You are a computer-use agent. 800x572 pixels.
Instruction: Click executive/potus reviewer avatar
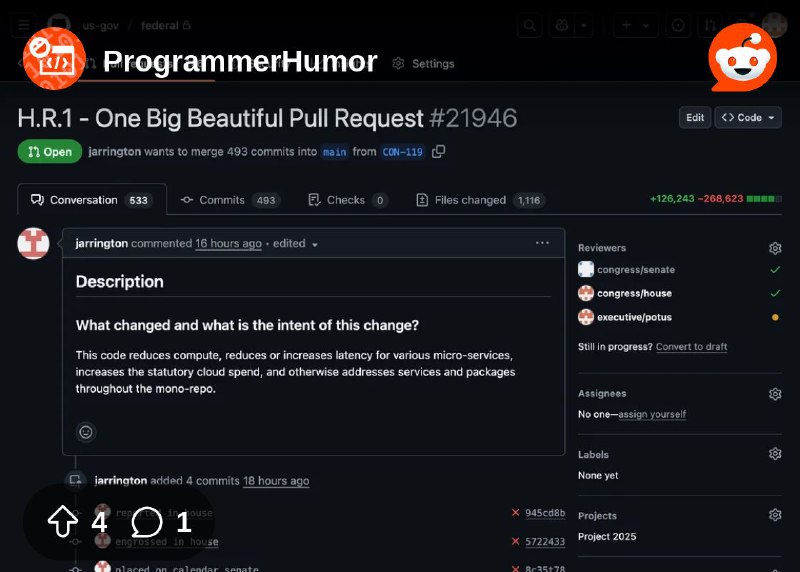point(586,317)
